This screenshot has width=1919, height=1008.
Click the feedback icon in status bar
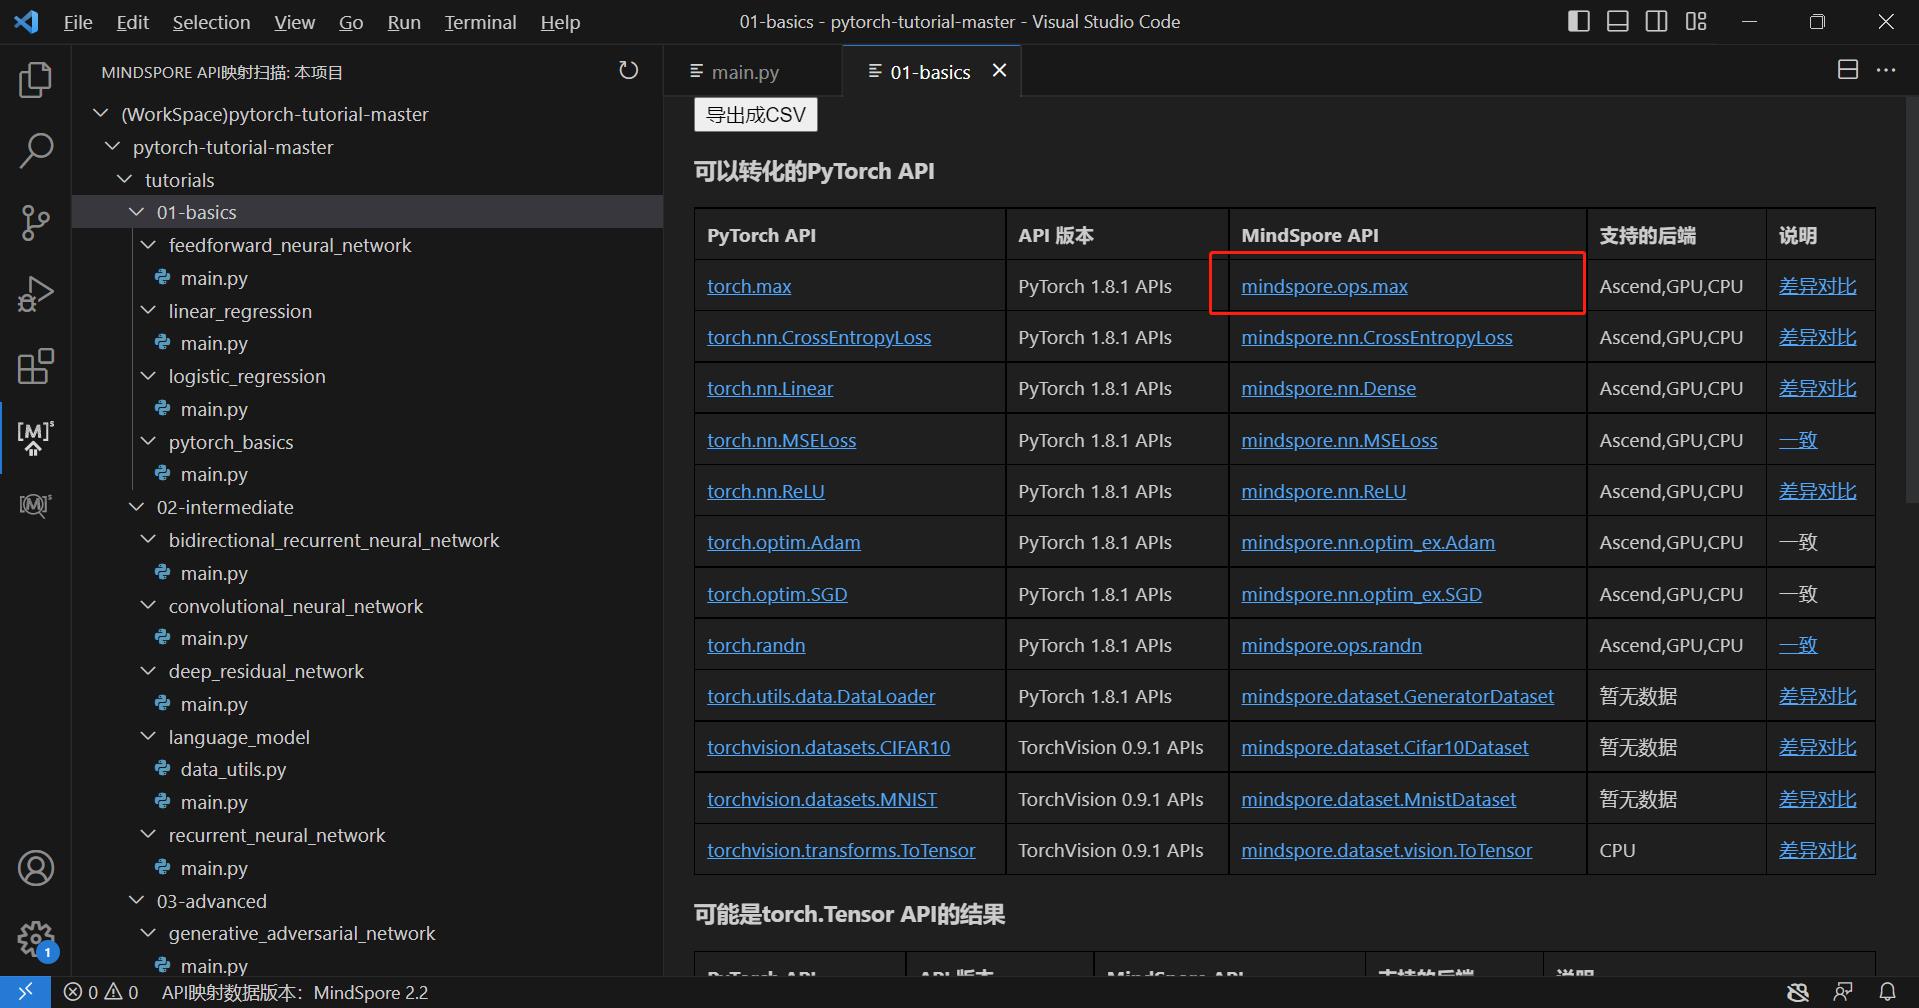pos(1842,992)
